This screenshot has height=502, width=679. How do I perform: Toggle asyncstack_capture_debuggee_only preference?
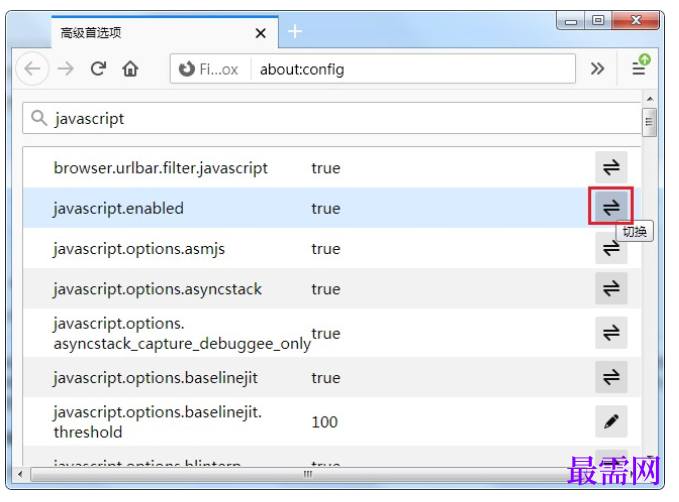pos(611,333)
